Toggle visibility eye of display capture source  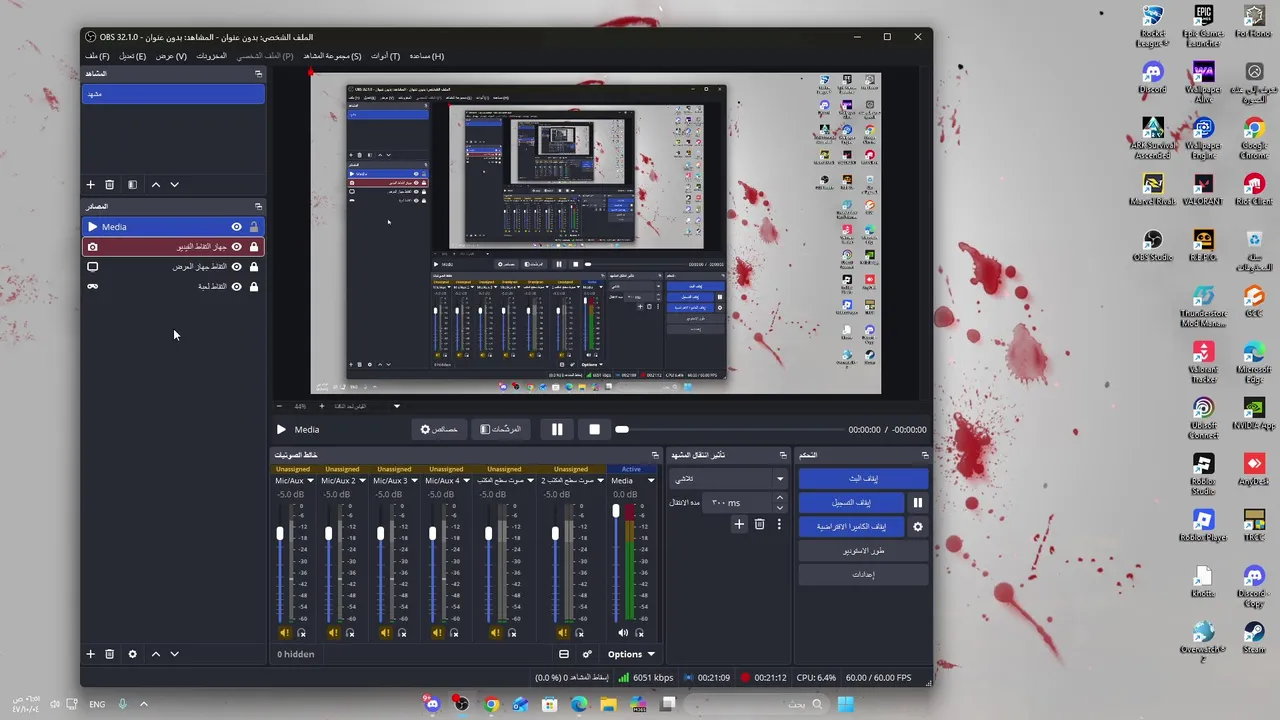[236, 267]
